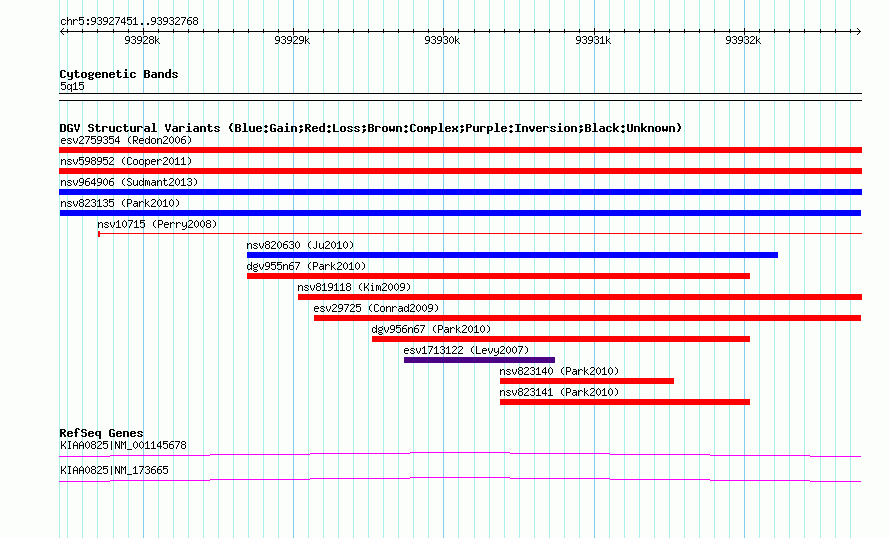Open the nsv823140 (Park2010) label
The image size is (890, 538).
pos(559,371)
